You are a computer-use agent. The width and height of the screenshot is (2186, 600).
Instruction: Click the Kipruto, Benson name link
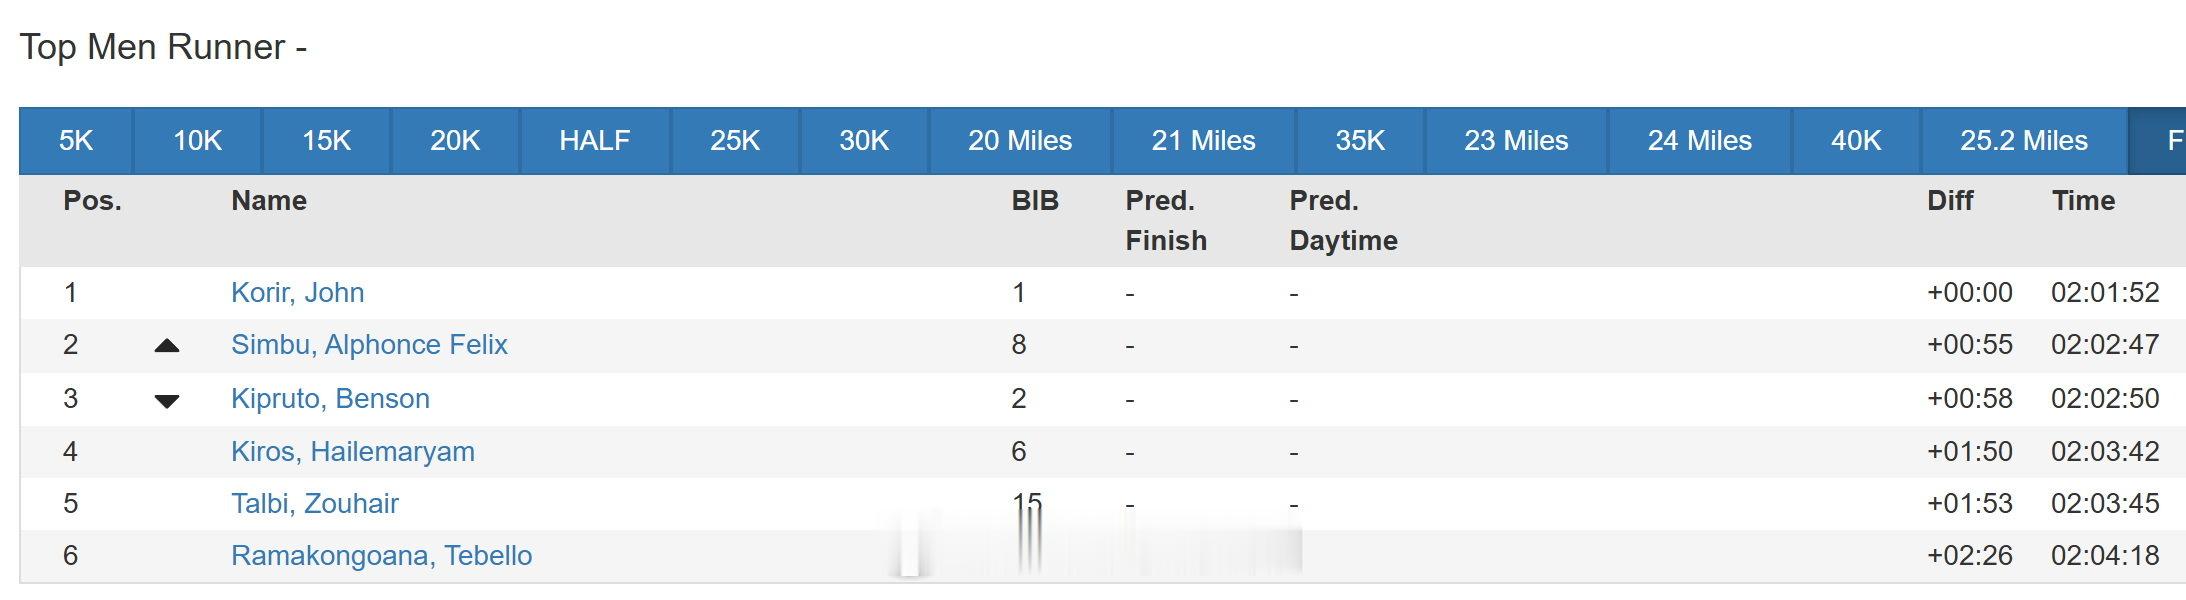[330, 399]
